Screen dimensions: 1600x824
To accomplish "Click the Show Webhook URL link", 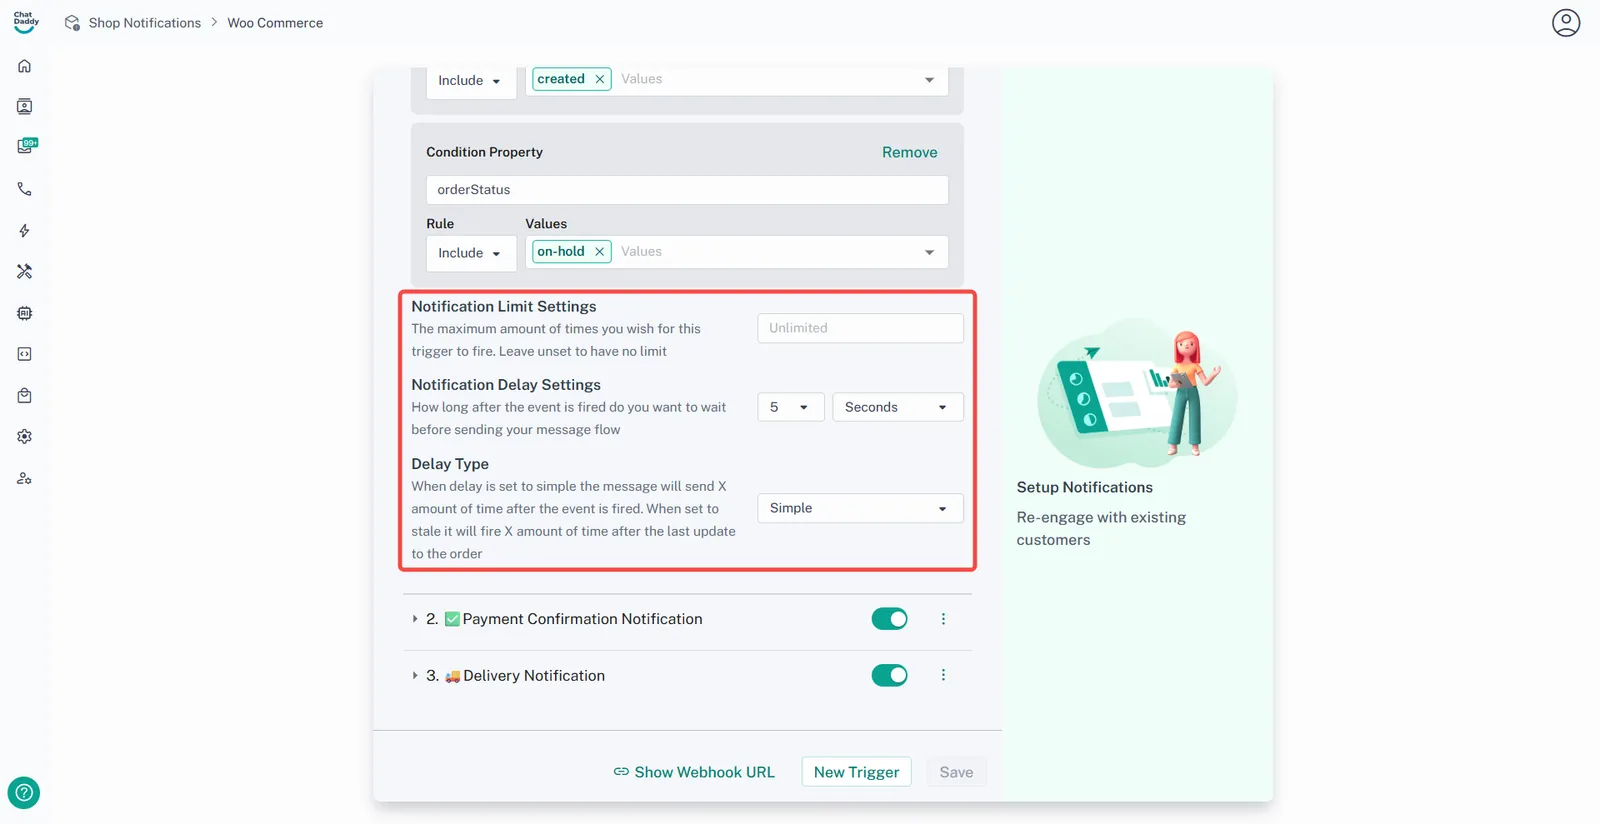I will point(694,772).
